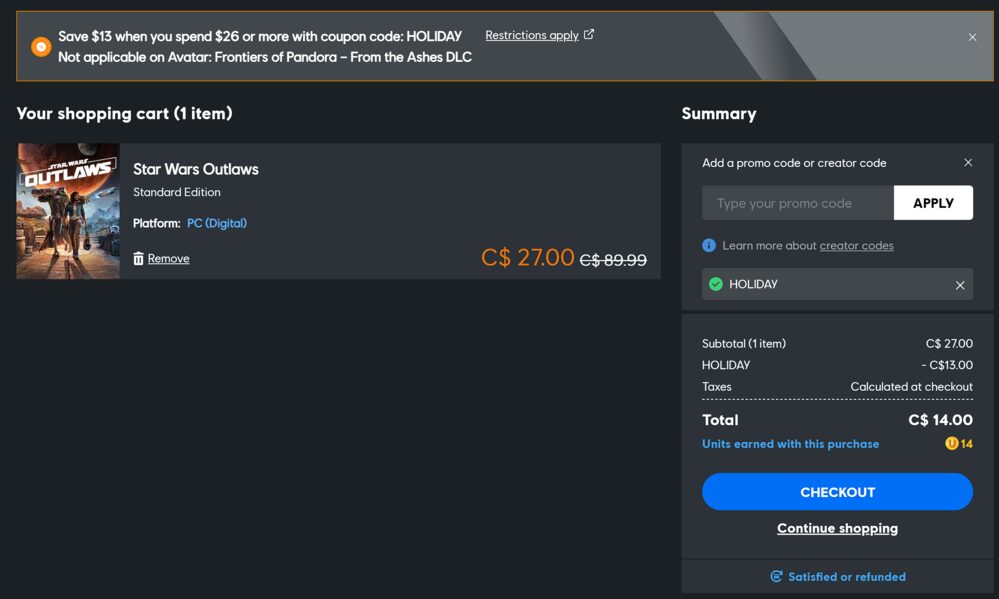Collapse the promo code section
999x599 pixels.
967,163
